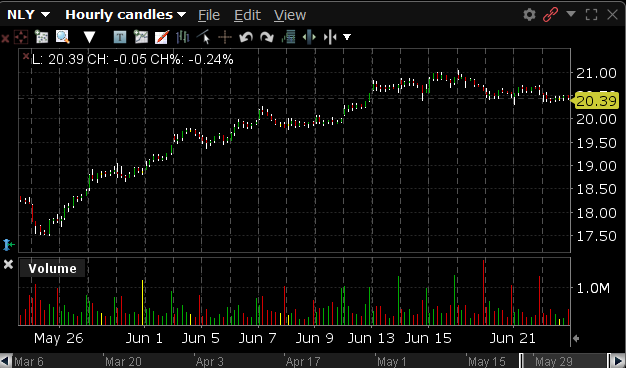This screenshot has height=368, width=626.
Task: Open chart settings gear
Action: (x=529, y=15)
